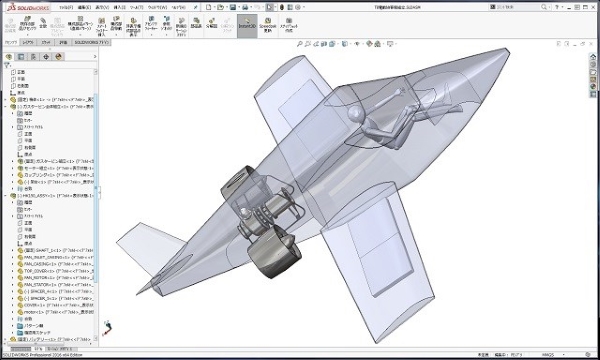
Task: Click the exploded view ribbon icon
Action: [x=211, y=24]
